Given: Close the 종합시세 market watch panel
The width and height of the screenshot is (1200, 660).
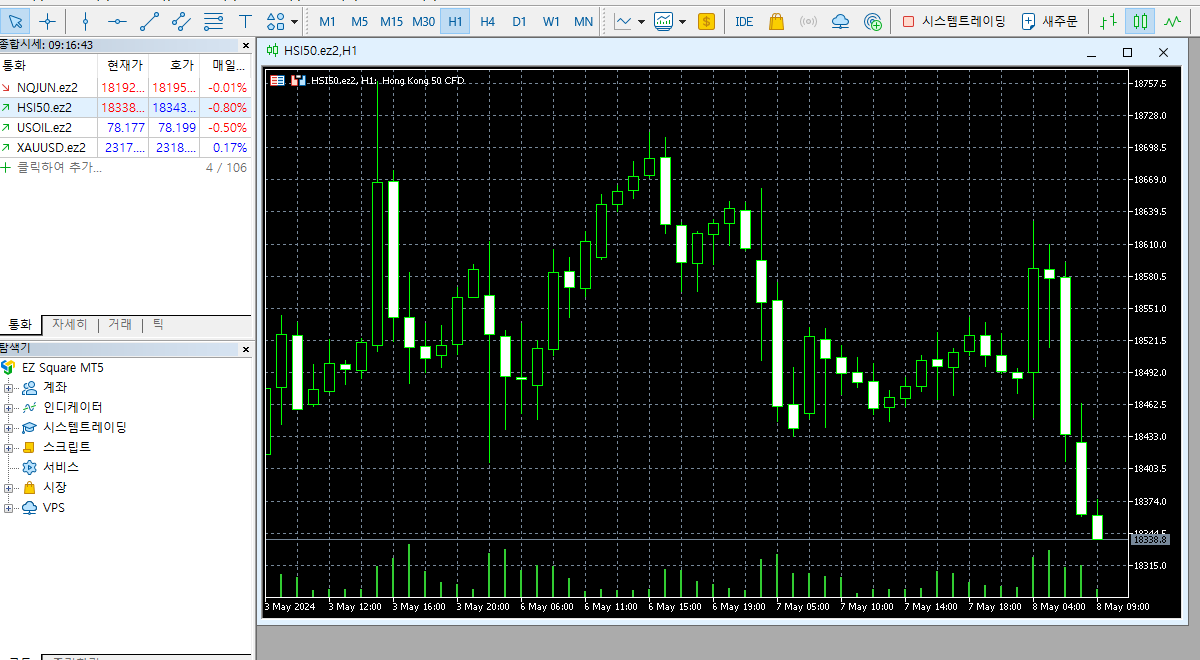Looking at the screenshot, I should click(246, 45).
